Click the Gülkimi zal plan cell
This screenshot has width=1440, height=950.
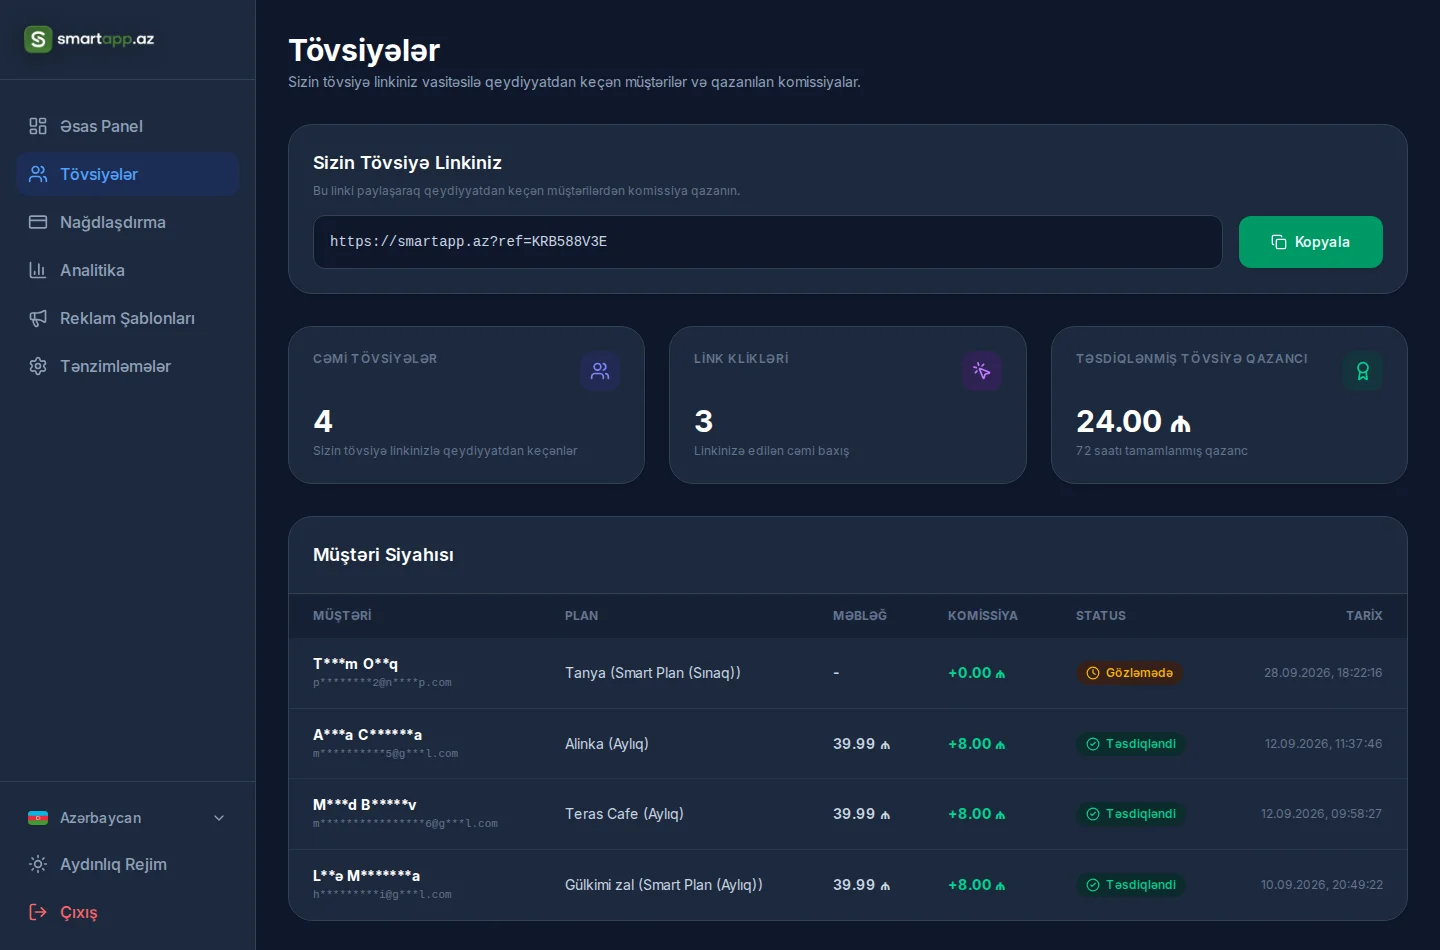pyautogui.click(x=663, y=885)
